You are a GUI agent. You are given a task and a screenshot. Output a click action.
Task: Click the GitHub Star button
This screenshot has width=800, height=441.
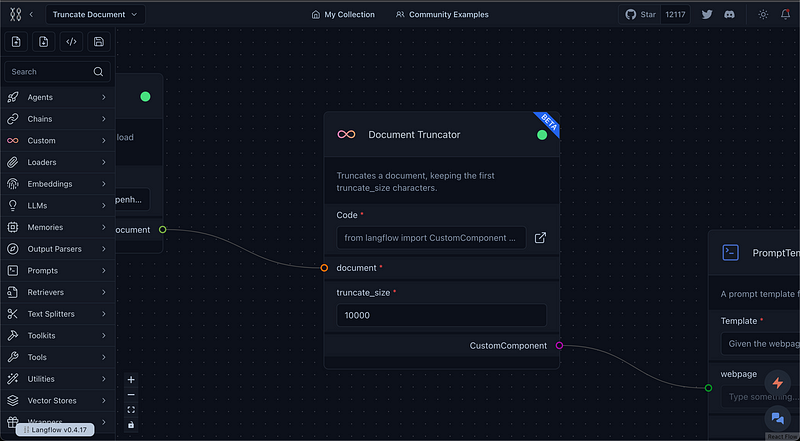[x=641, y=15]
